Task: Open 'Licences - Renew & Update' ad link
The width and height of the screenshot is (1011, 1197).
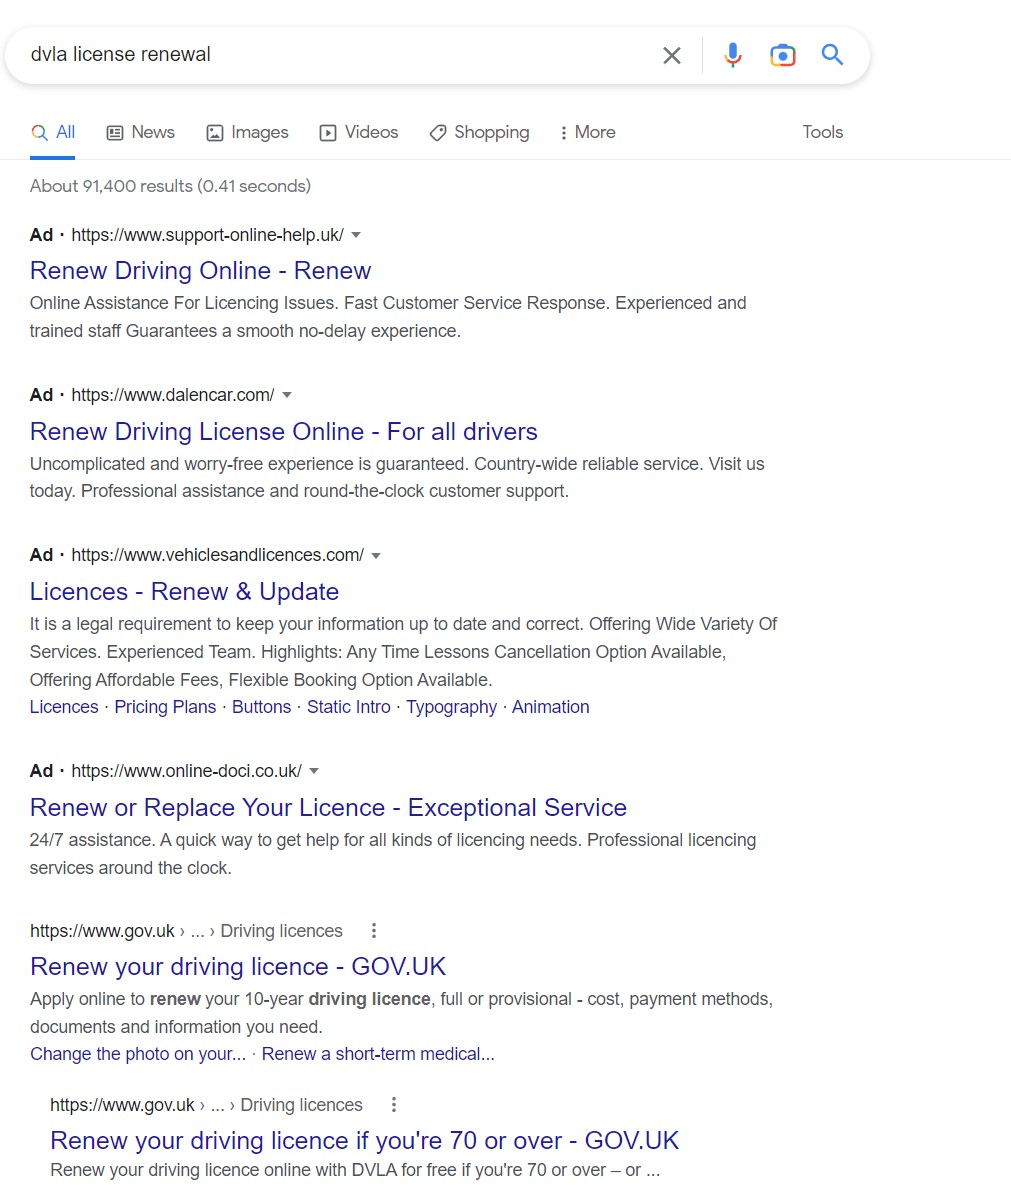Action: click(184, 592)
